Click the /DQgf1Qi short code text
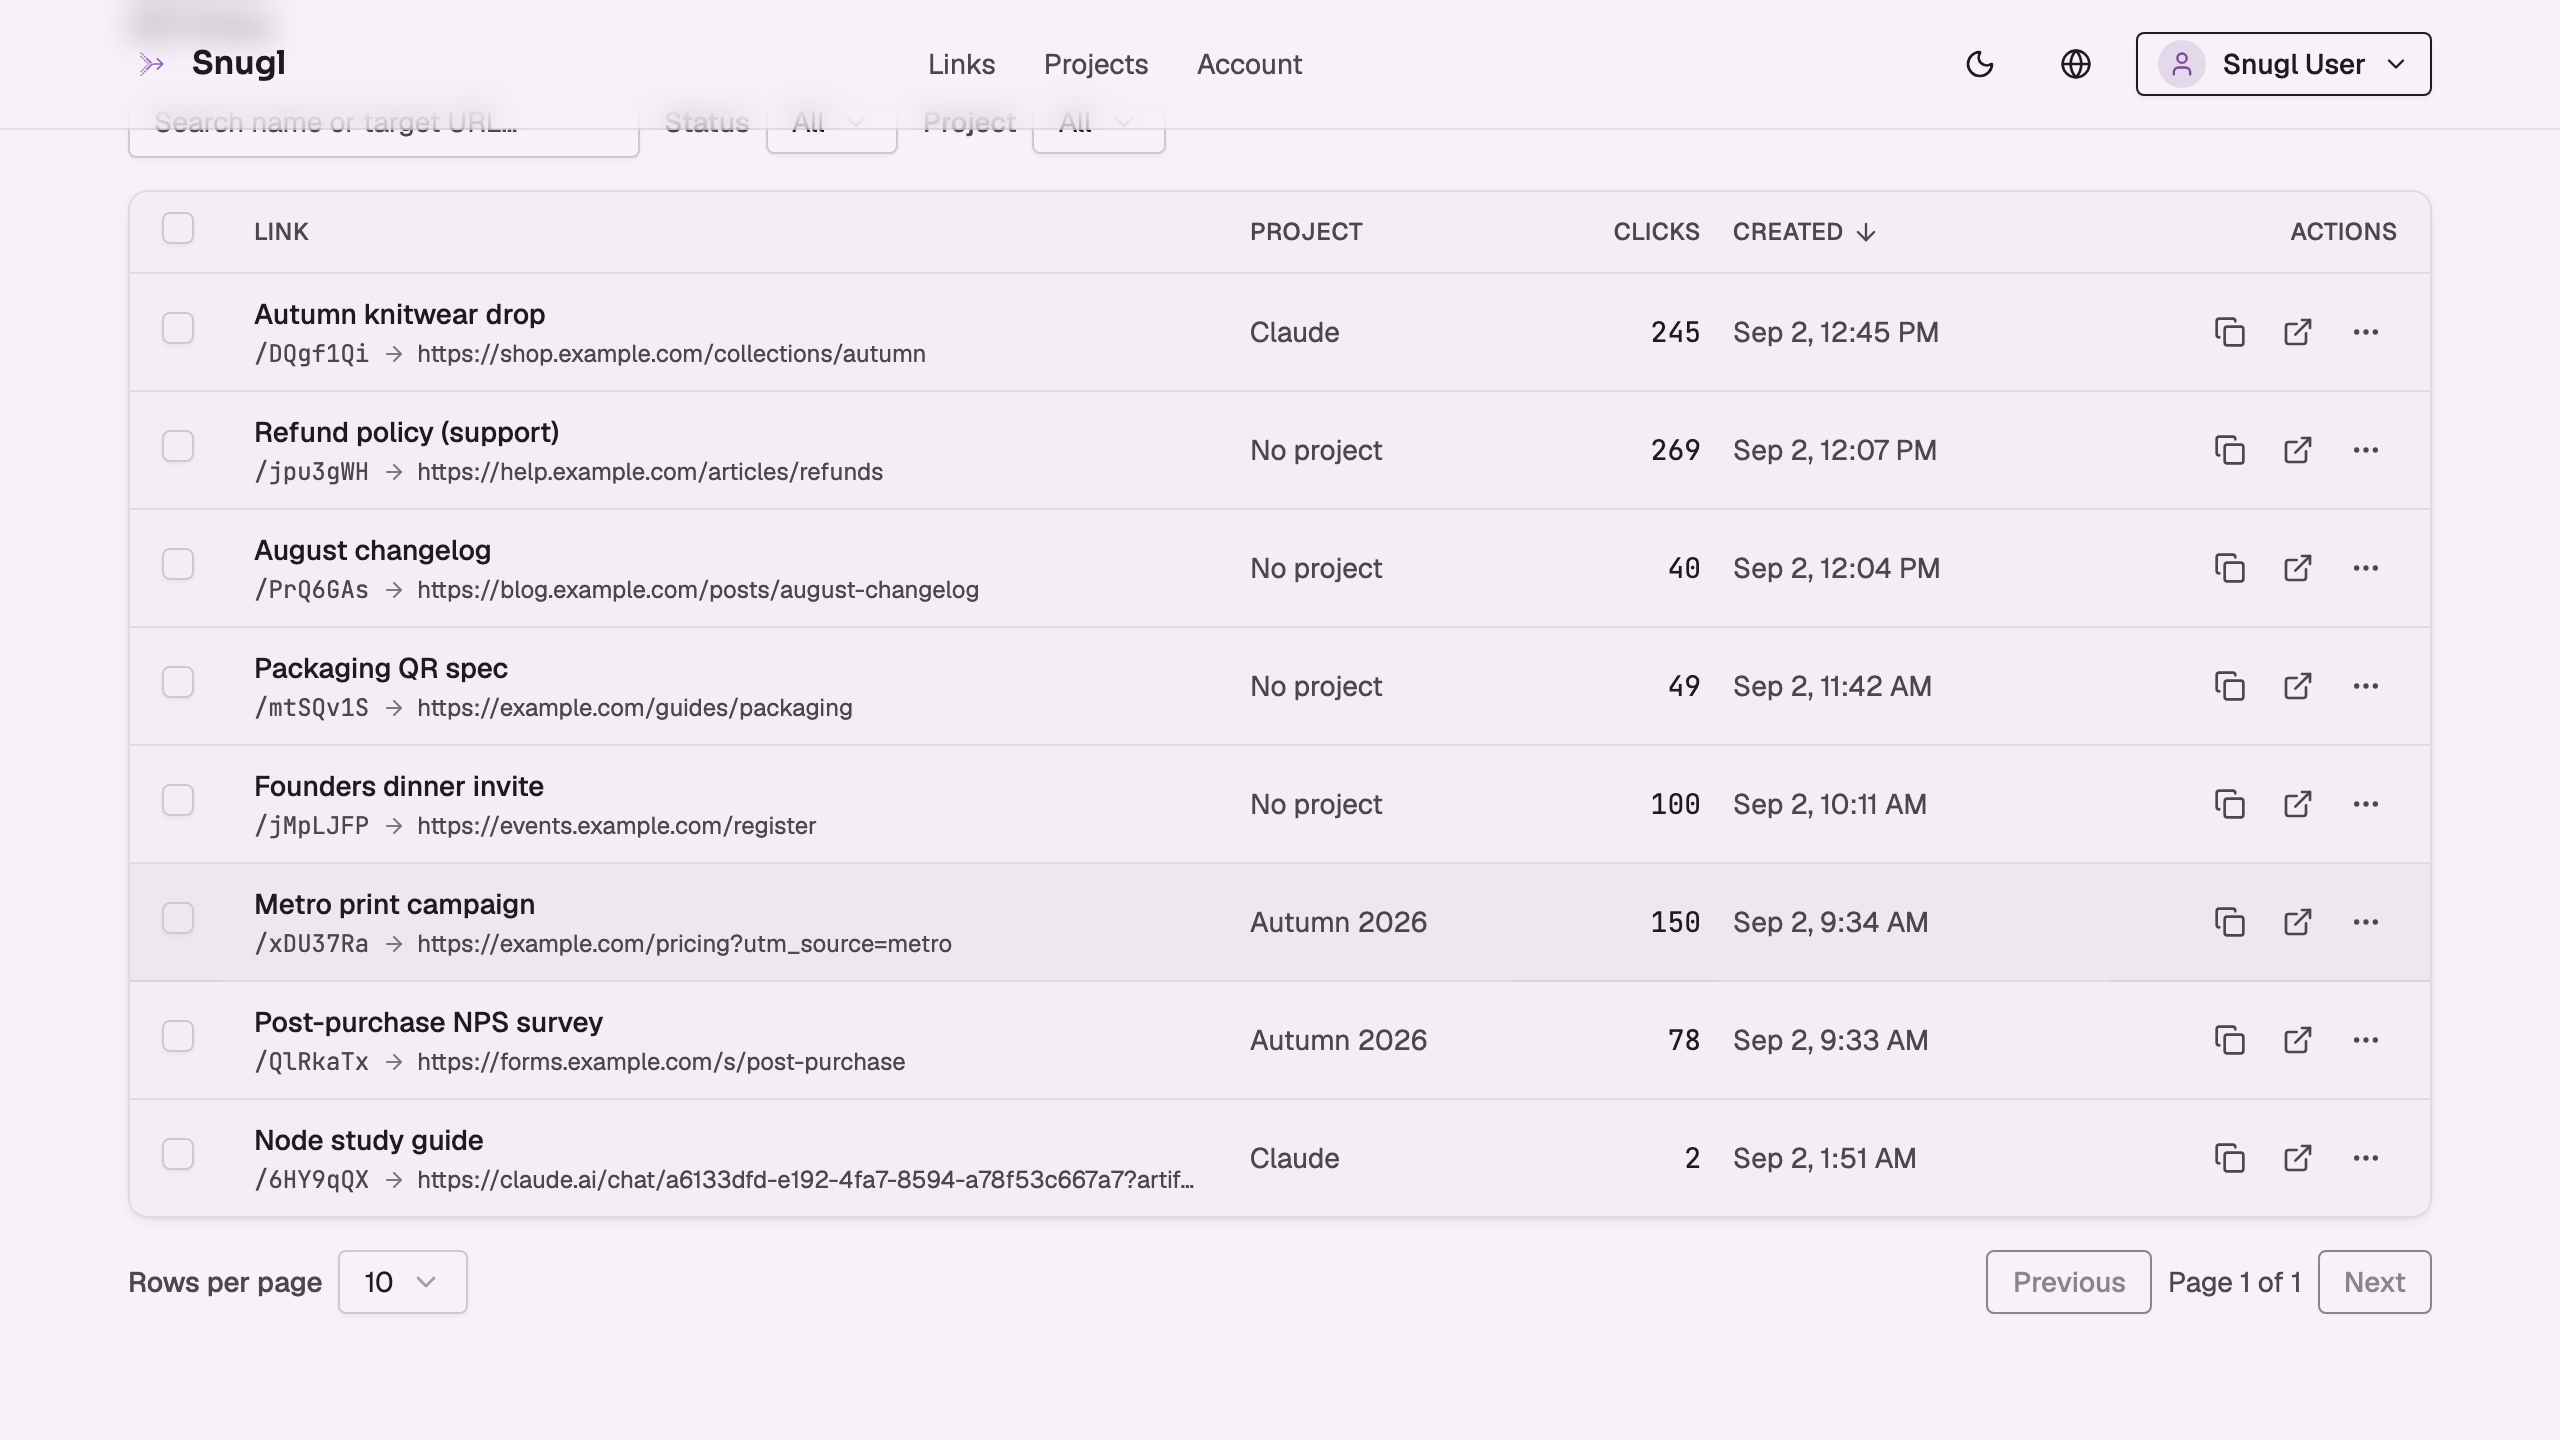Image resolution: width=2560 pixels, height=1440 pixels. (311, 354)
